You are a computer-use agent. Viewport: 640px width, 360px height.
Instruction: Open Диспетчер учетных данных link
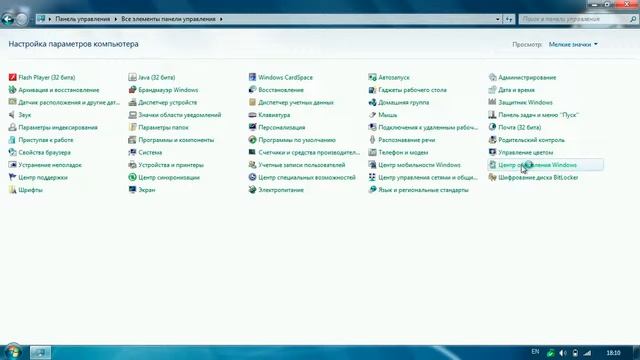point(296,102)
